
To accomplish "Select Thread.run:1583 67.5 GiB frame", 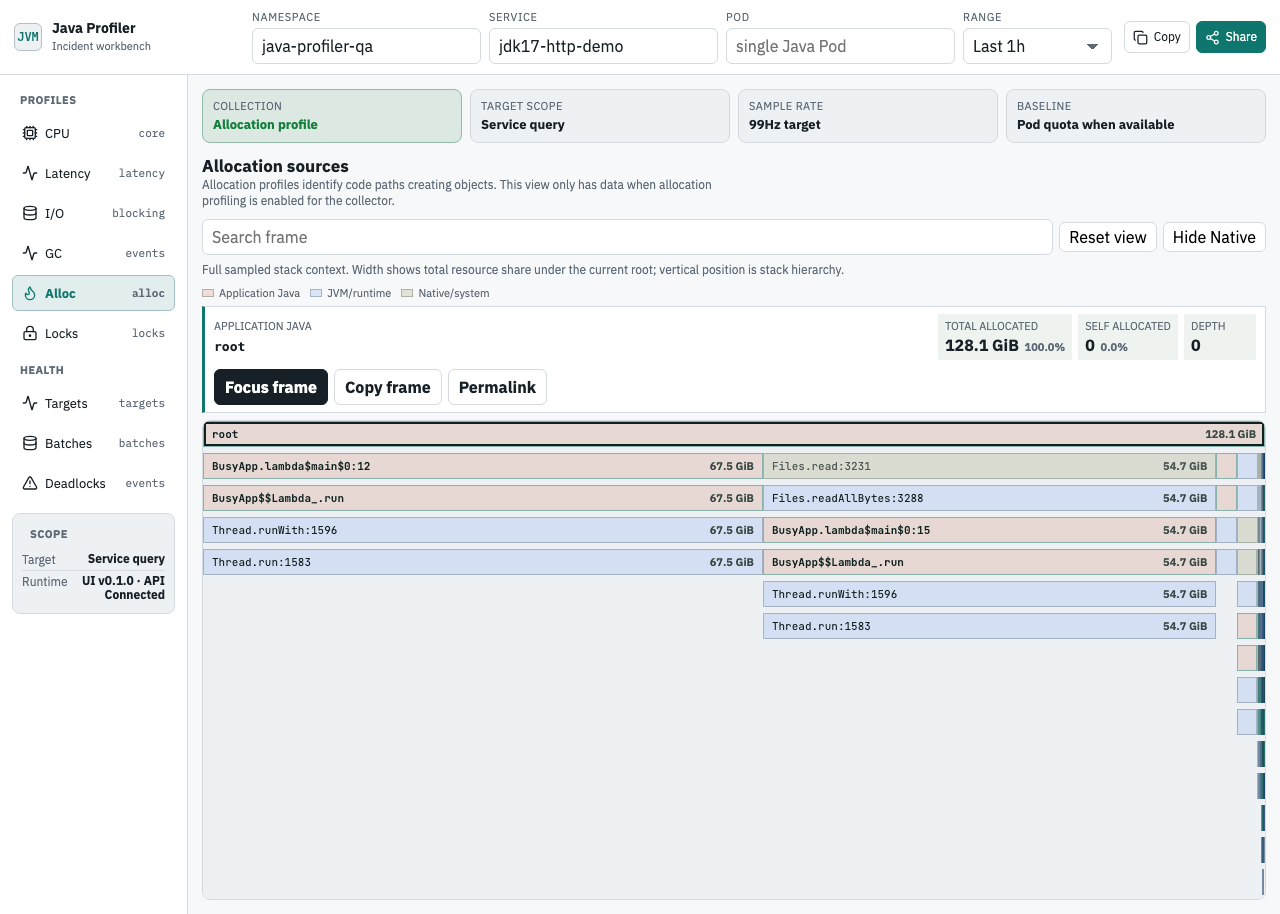I will (x=482, y=562).
